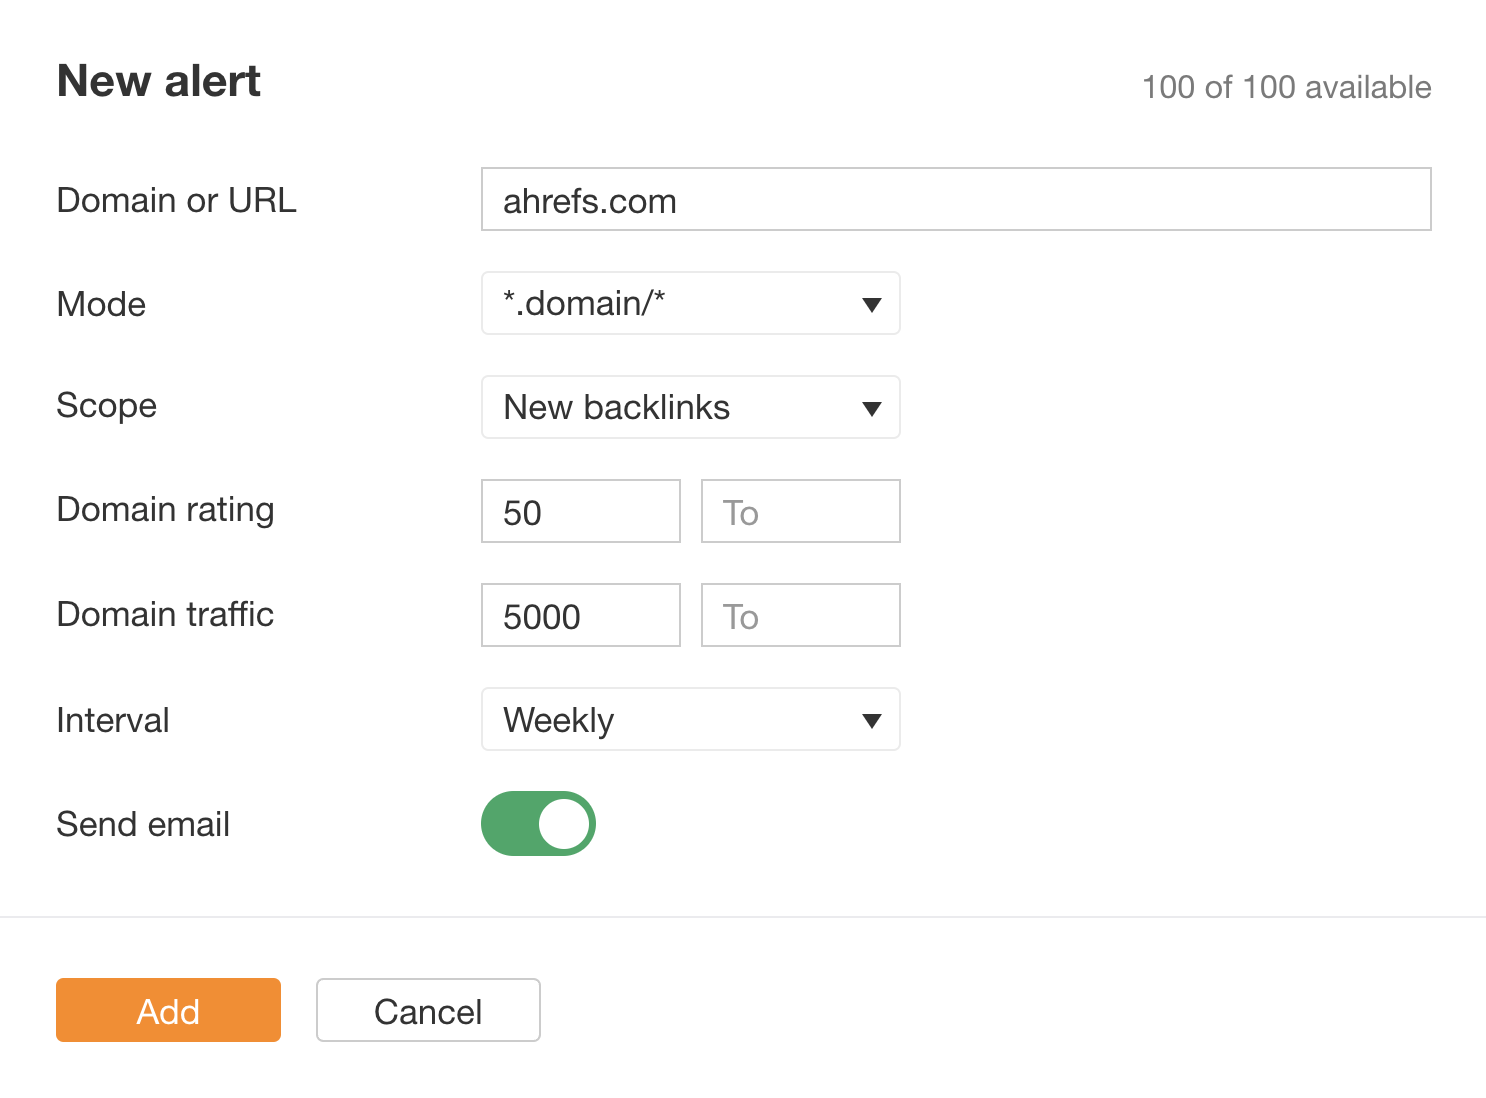Select the Domain traffic field showing 5000

580,615
